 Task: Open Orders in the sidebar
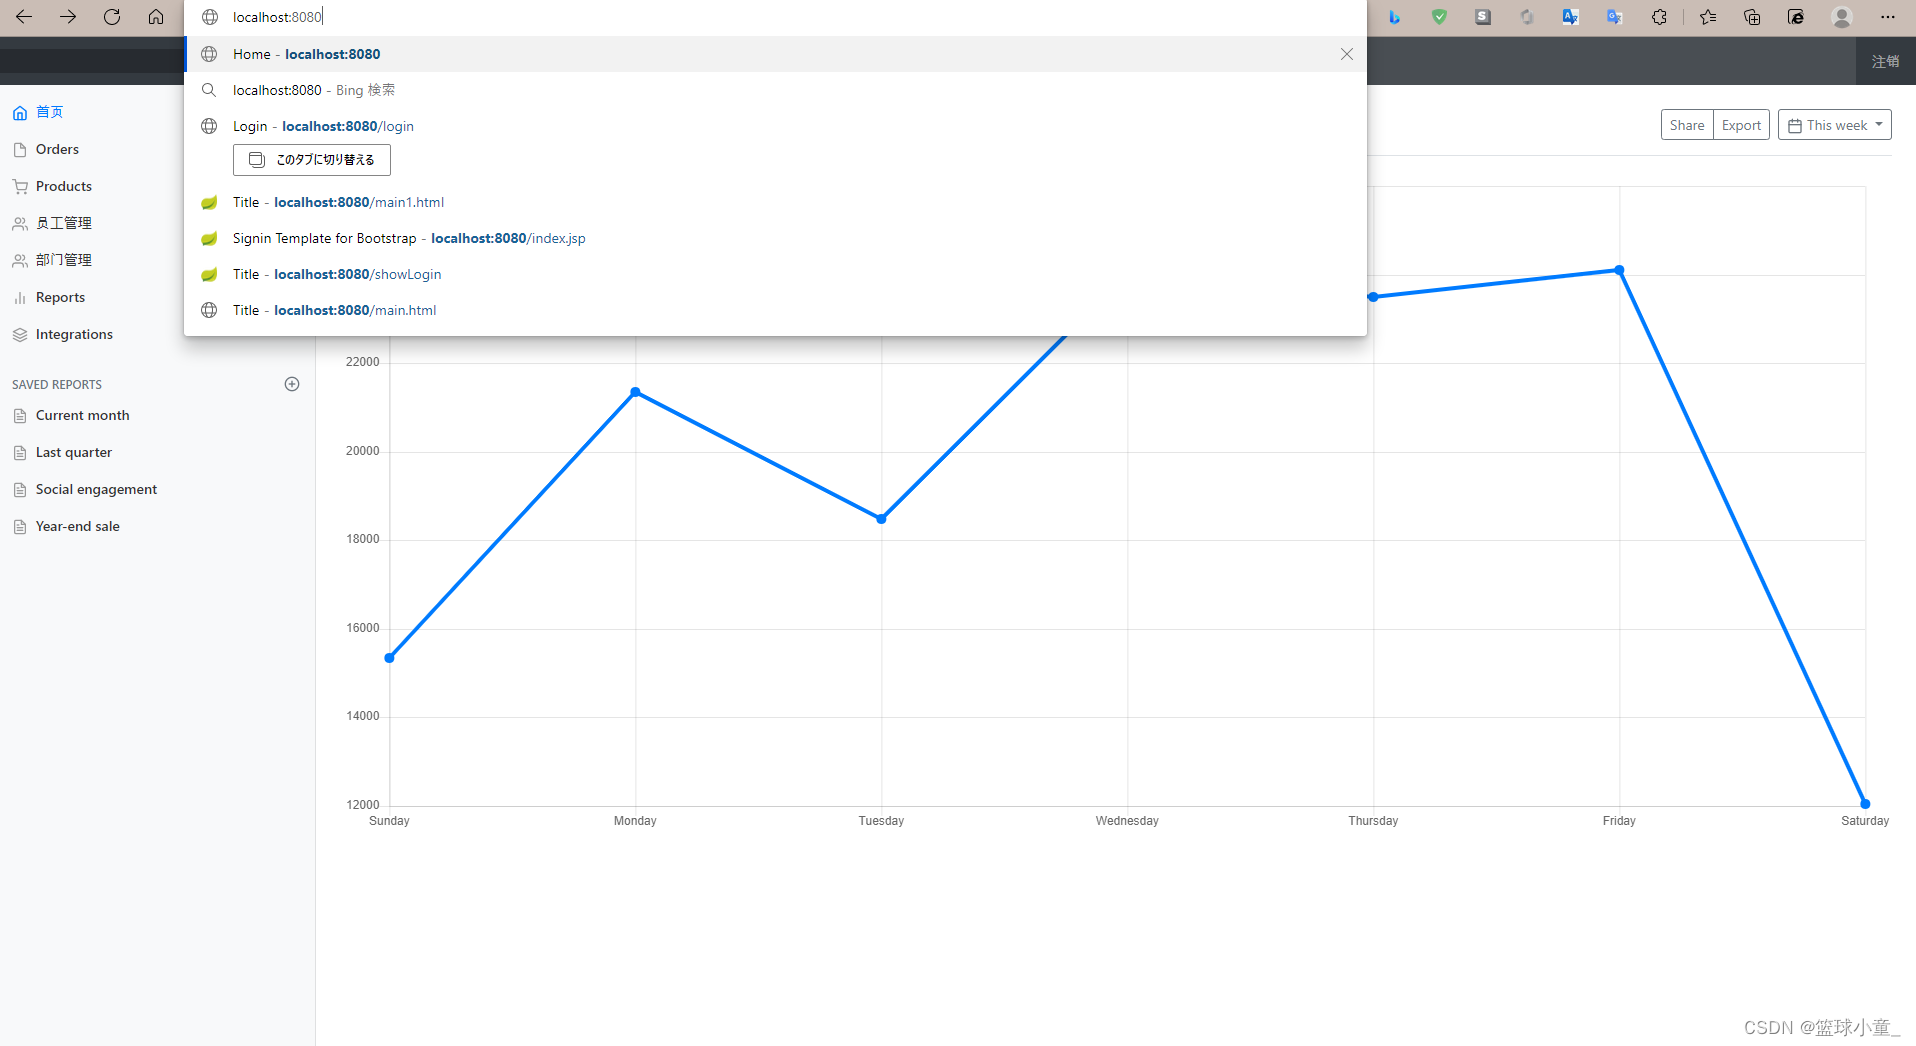pyautogui.click(x=57, y=149)
